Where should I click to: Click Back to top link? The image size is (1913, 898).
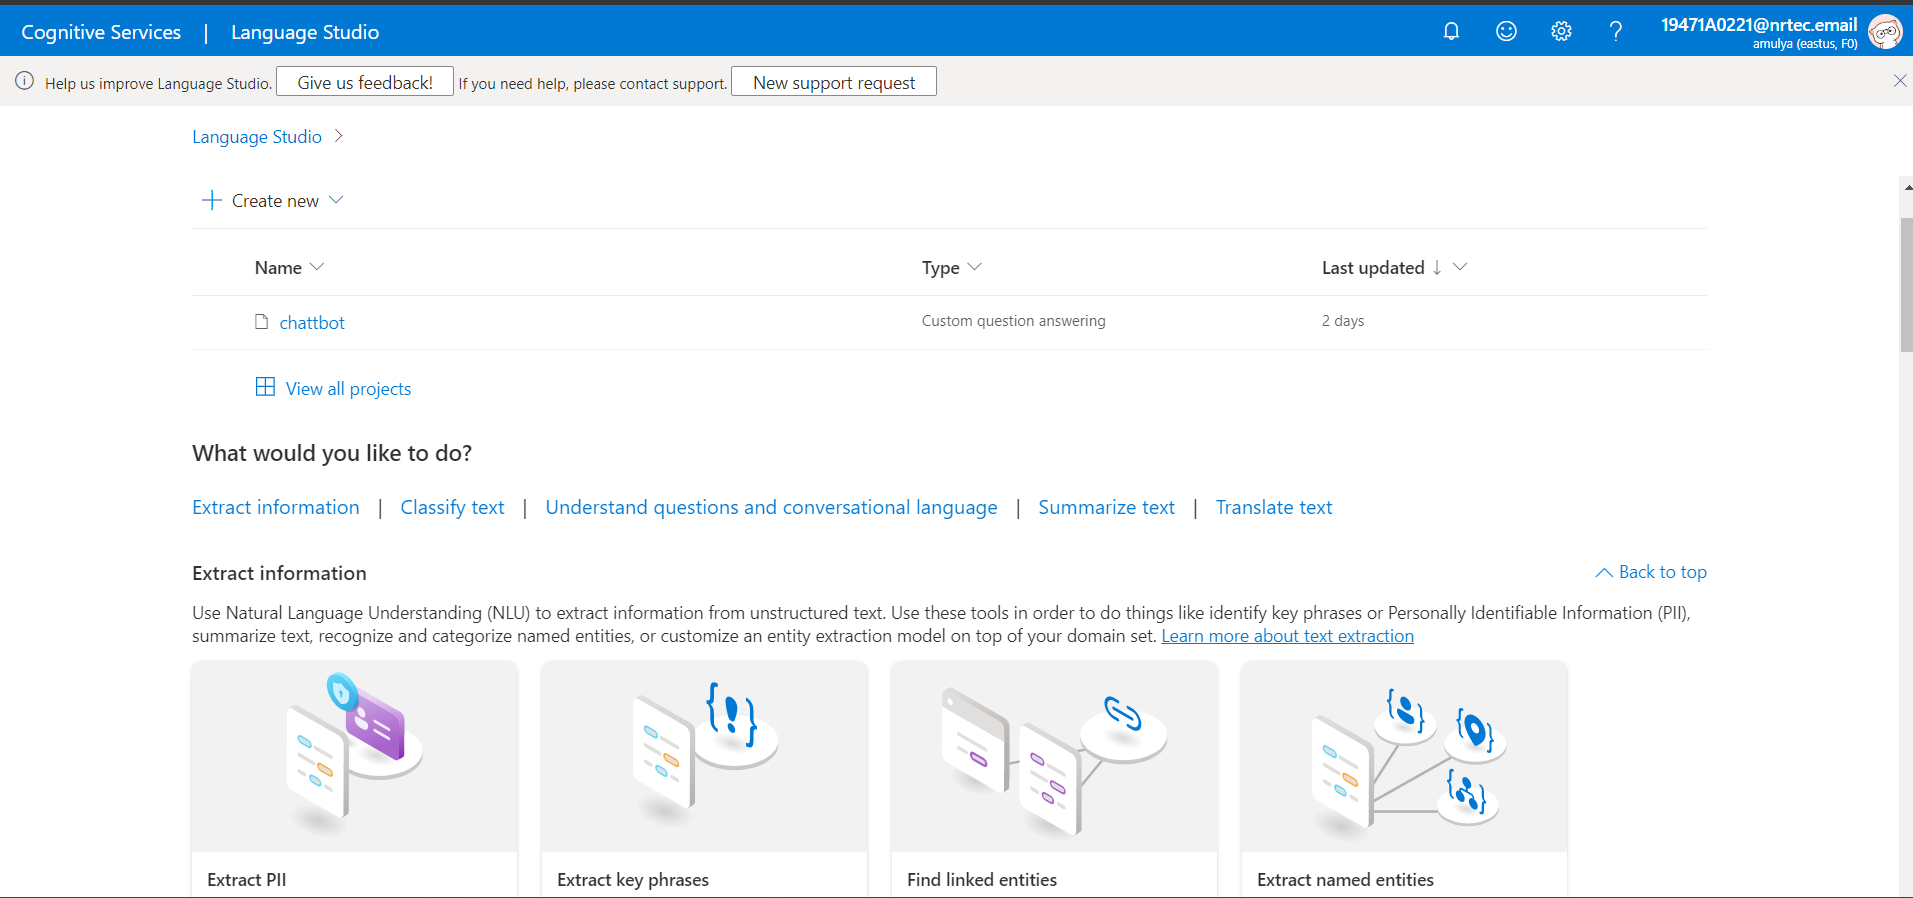pos(1651,572)
